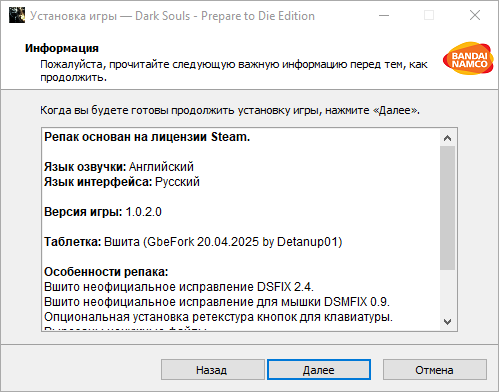The width and height of the screenshot is (499, 392).
Task: Click the line mentioning DSMFIX 0.9
Action: point(217,302)
